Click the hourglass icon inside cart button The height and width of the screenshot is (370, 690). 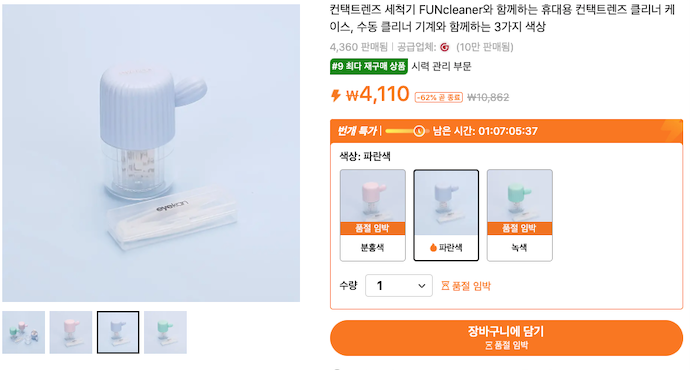click(488, 346)
